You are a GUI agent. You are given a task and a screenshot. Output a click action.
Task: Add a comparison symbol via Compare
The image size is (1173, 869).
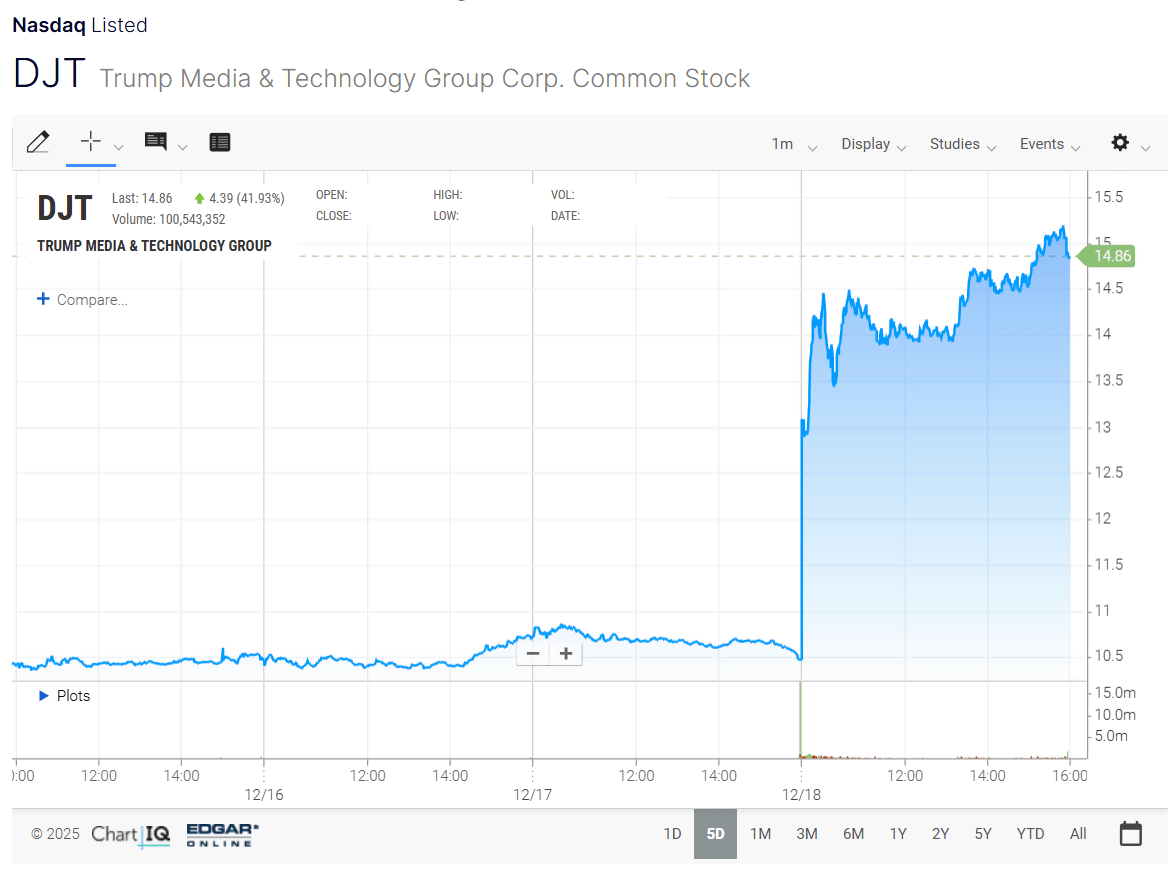(82, 299)
